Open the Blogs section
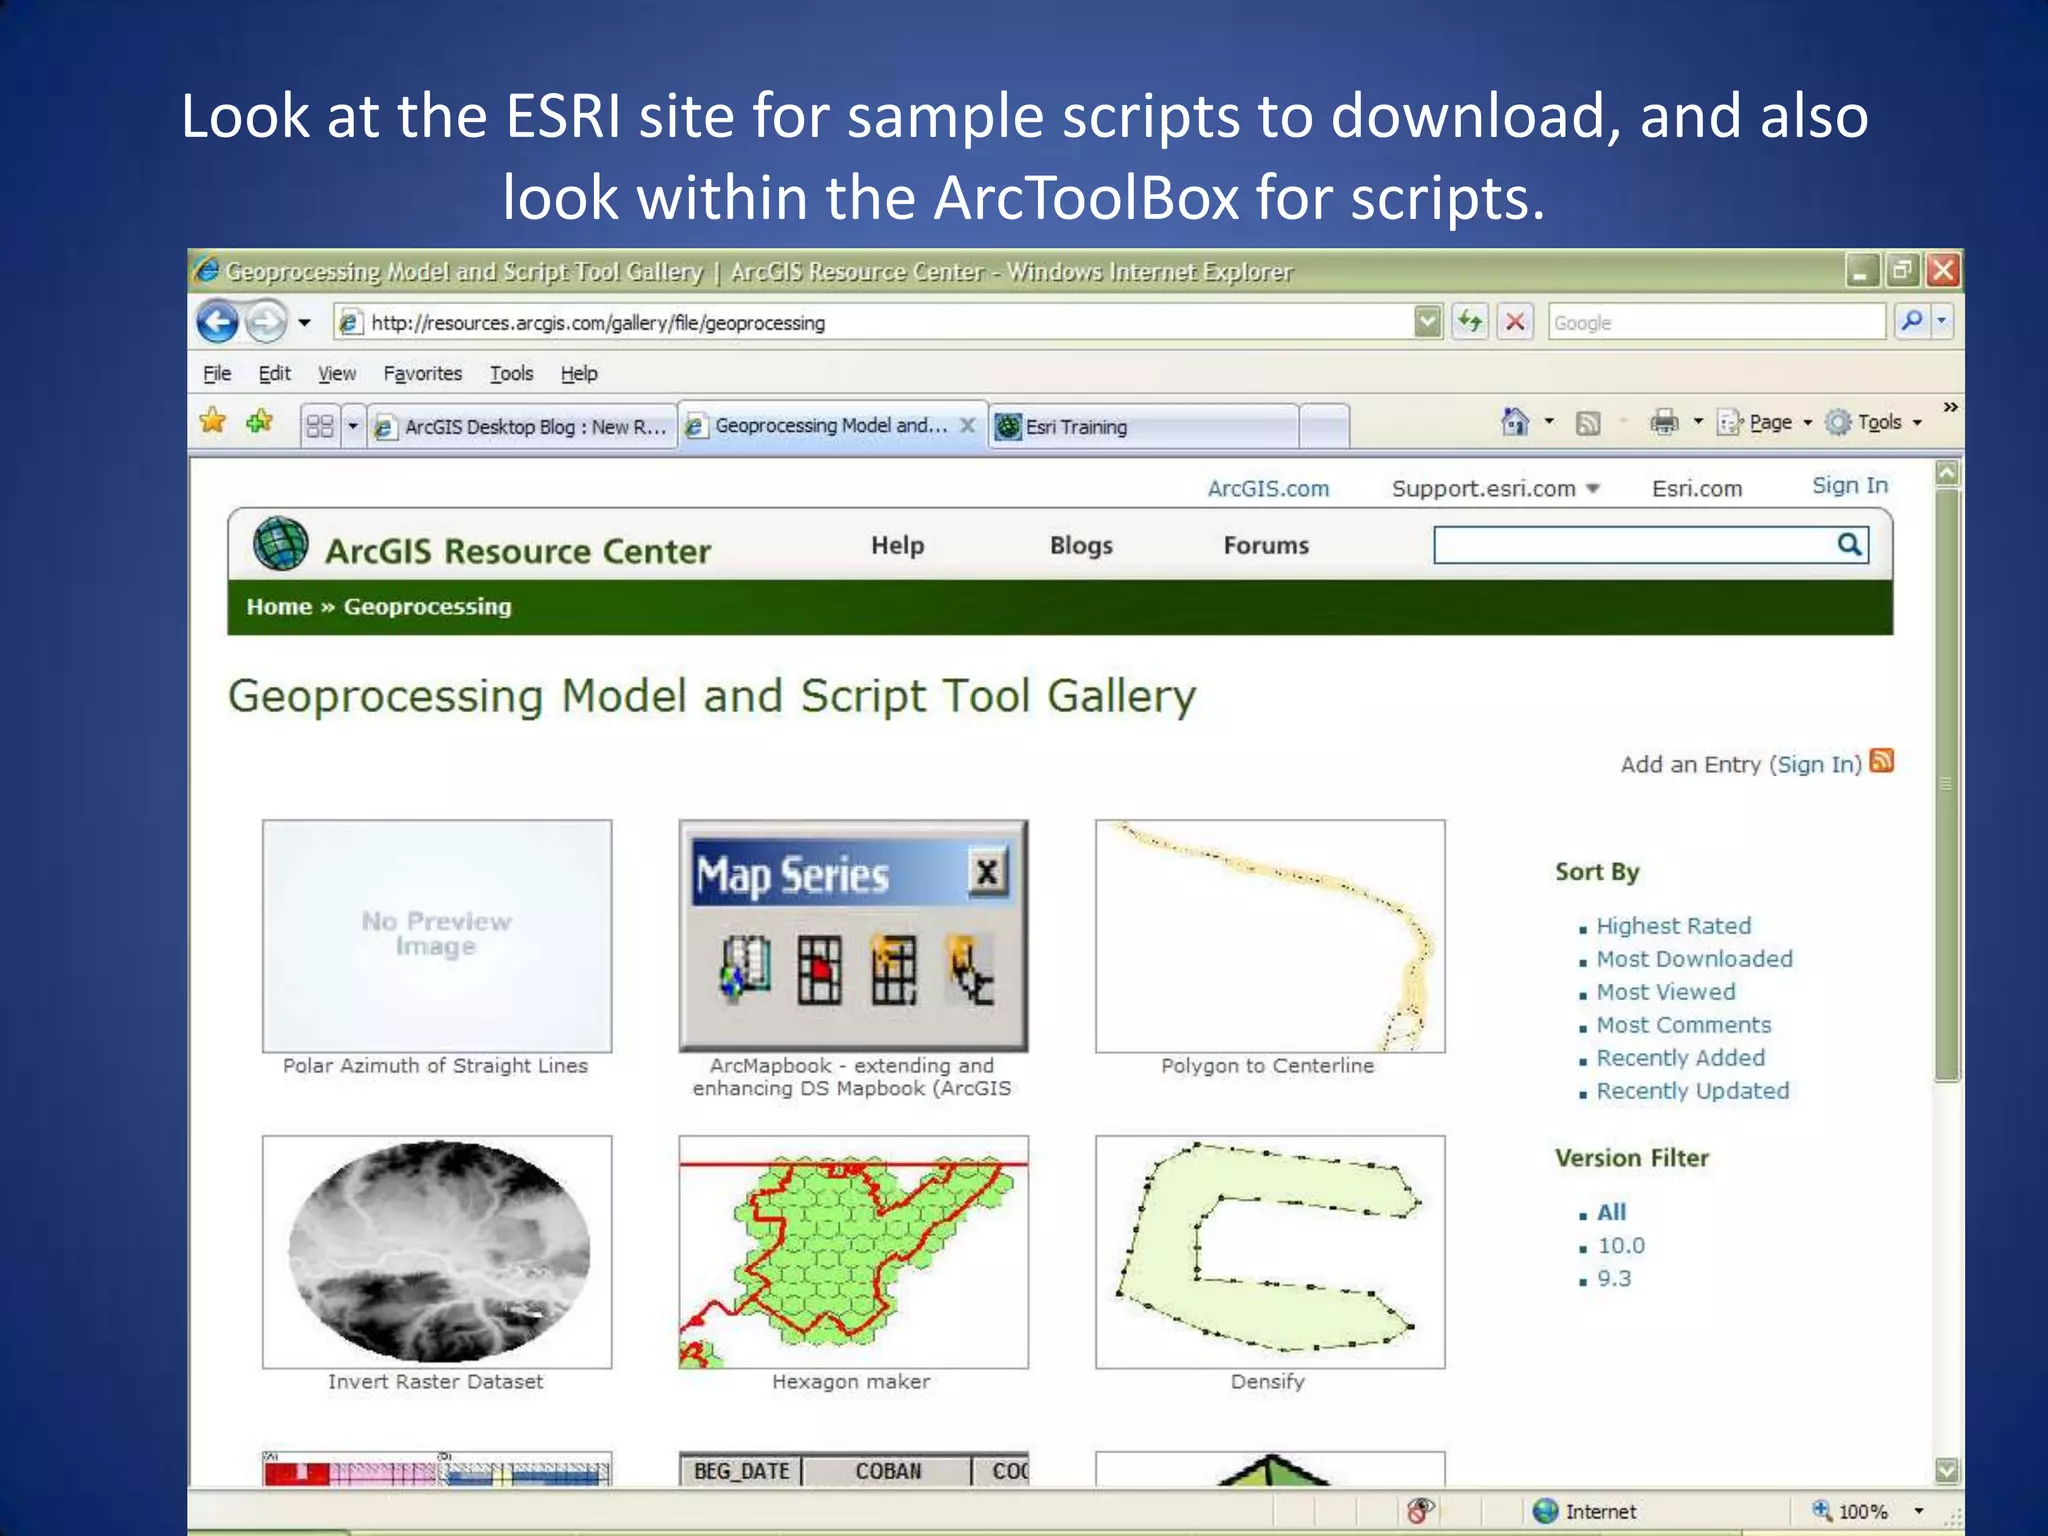The width and height of the screenshot is (2048, 1536). coord(1081,545)
